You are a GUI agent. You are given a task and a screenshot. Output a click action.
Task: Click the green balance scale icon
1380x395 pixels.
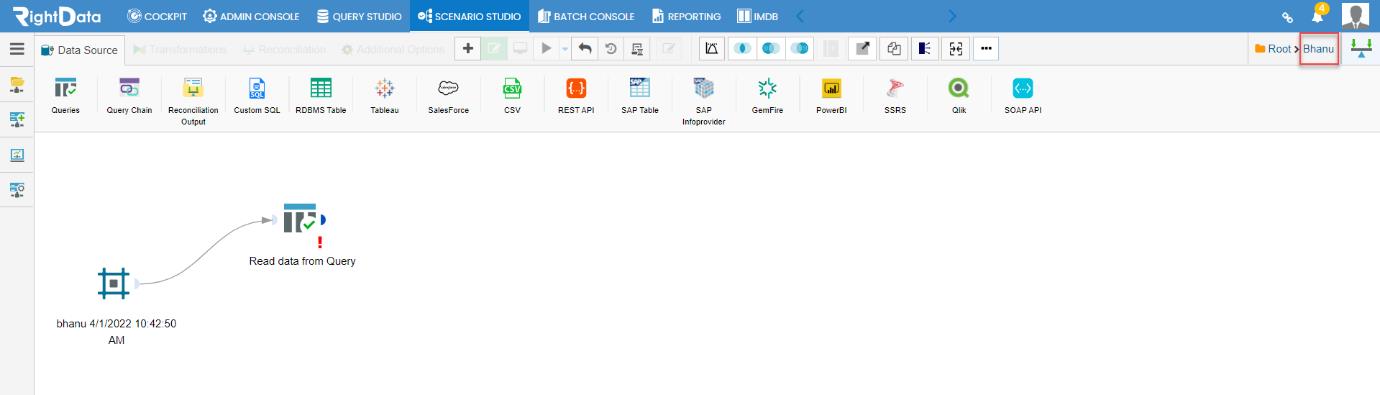click(x=1361, y=49)
